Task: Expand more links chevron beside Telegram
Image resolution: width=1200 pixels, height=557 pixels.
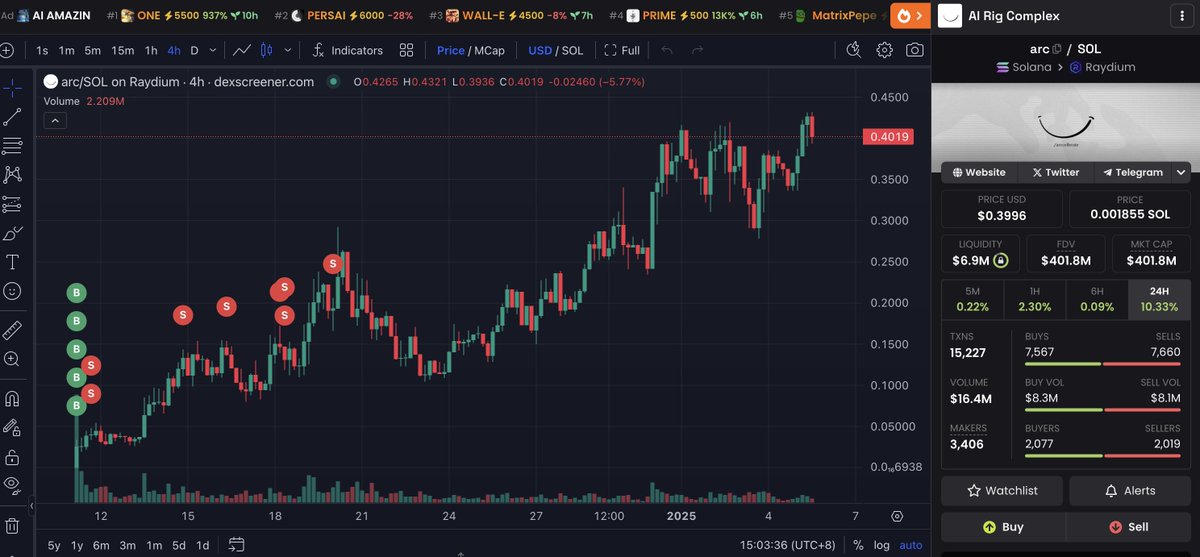Action: pyautogui.click(x=1182, y=172)
